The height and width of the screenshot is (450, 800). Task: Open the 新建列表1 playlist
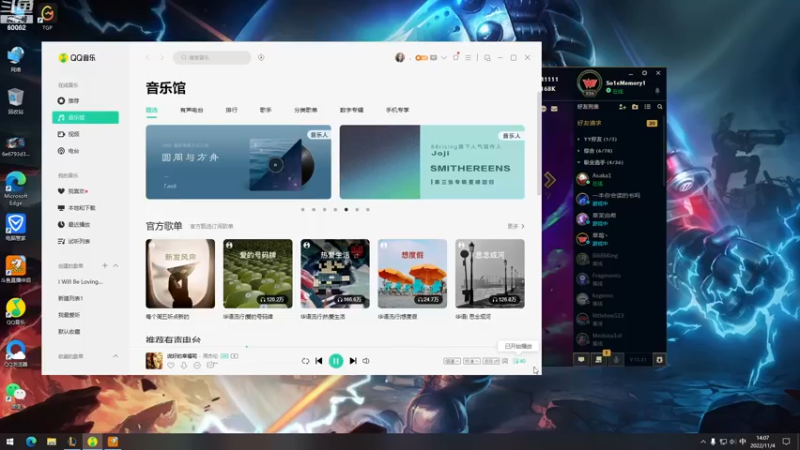point(70,298)
